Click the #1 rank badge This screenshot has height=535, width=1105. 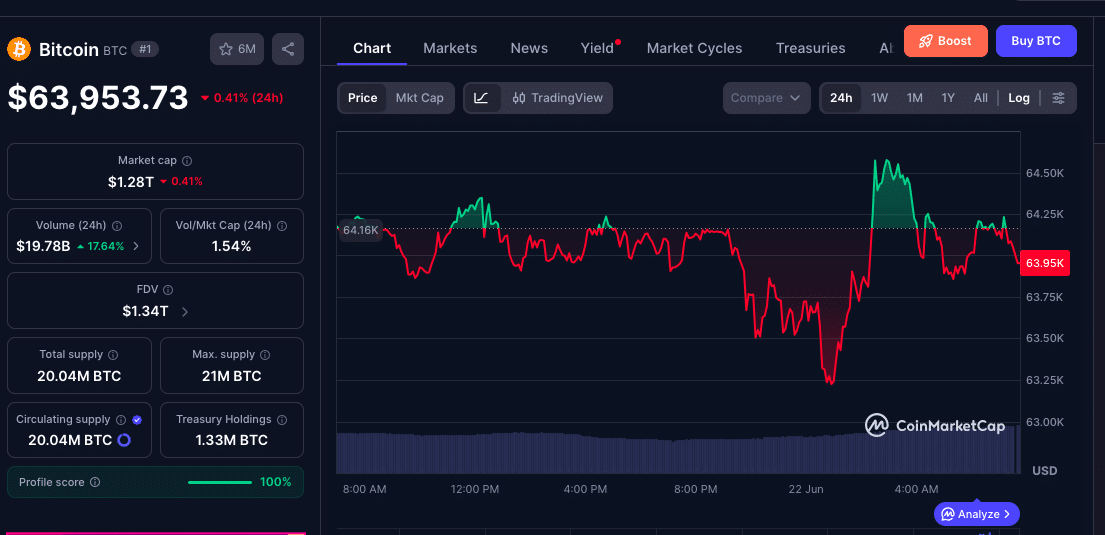click(145, 49)
